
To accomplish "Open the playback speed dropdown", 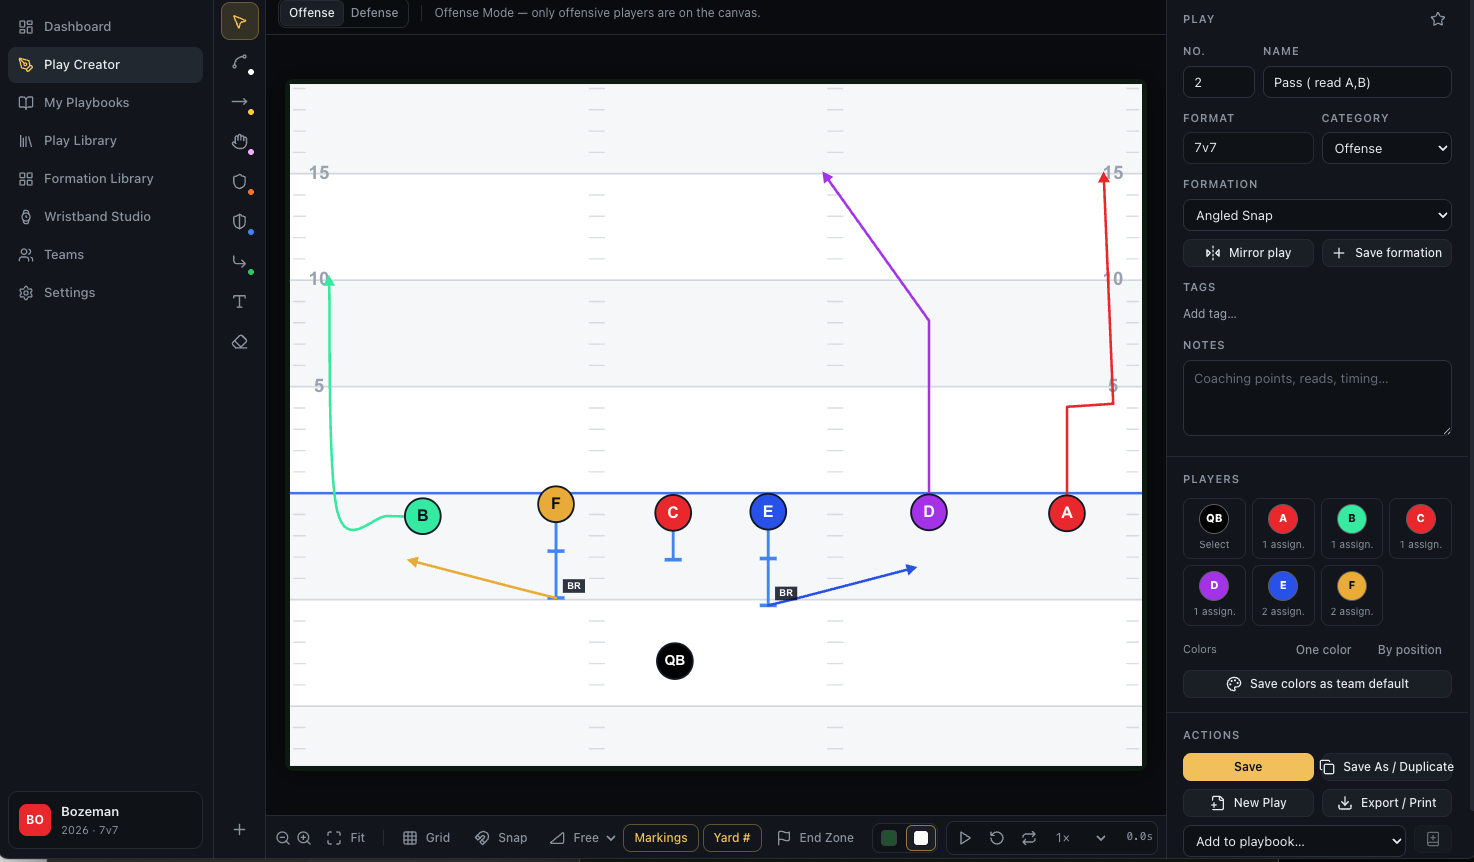I will [1081, 838].
